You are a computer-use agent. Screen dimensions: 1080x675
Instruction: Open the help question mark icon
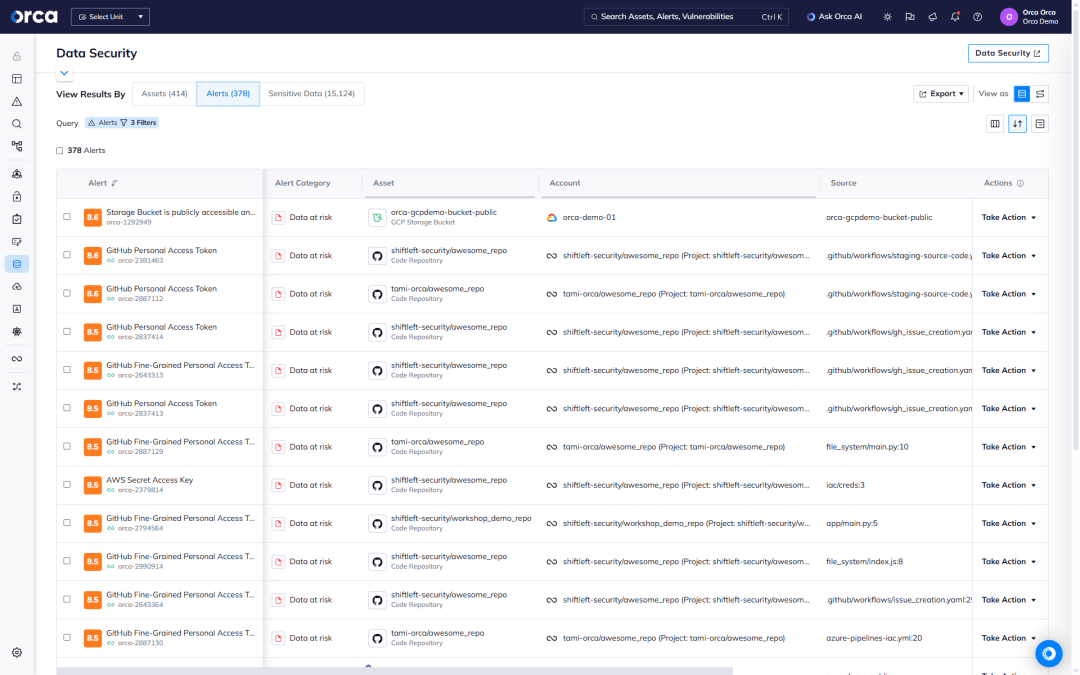[x=977, y=17]
